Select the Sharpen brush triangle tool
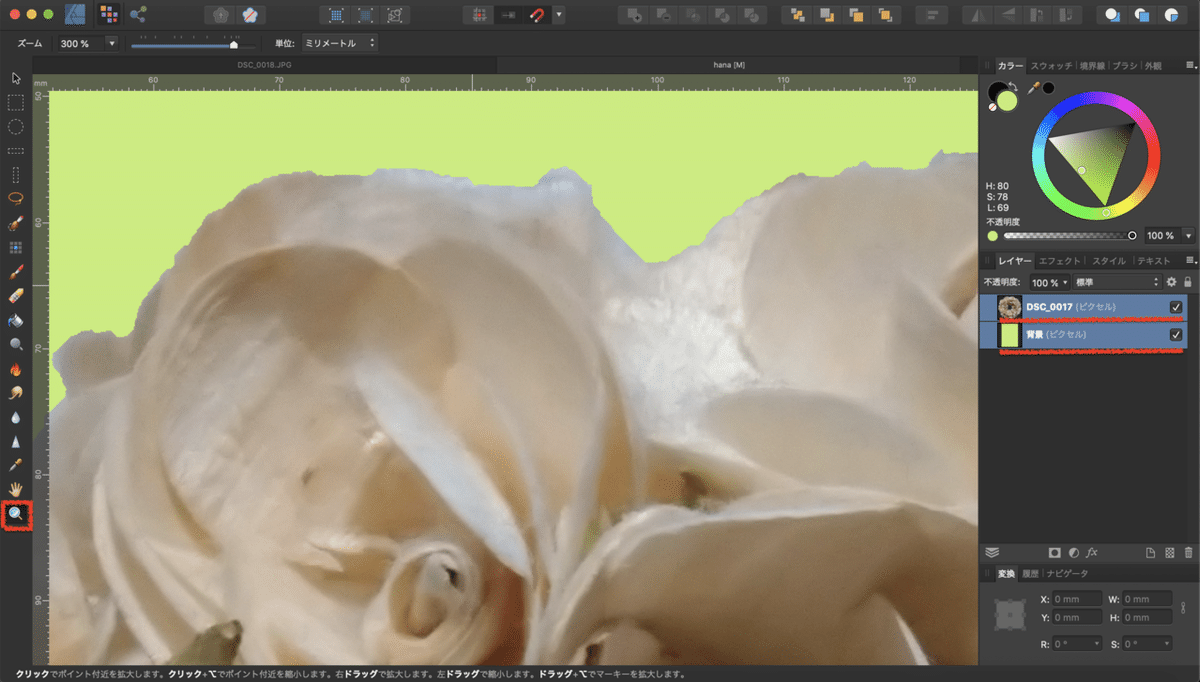 tap(16, 441)
